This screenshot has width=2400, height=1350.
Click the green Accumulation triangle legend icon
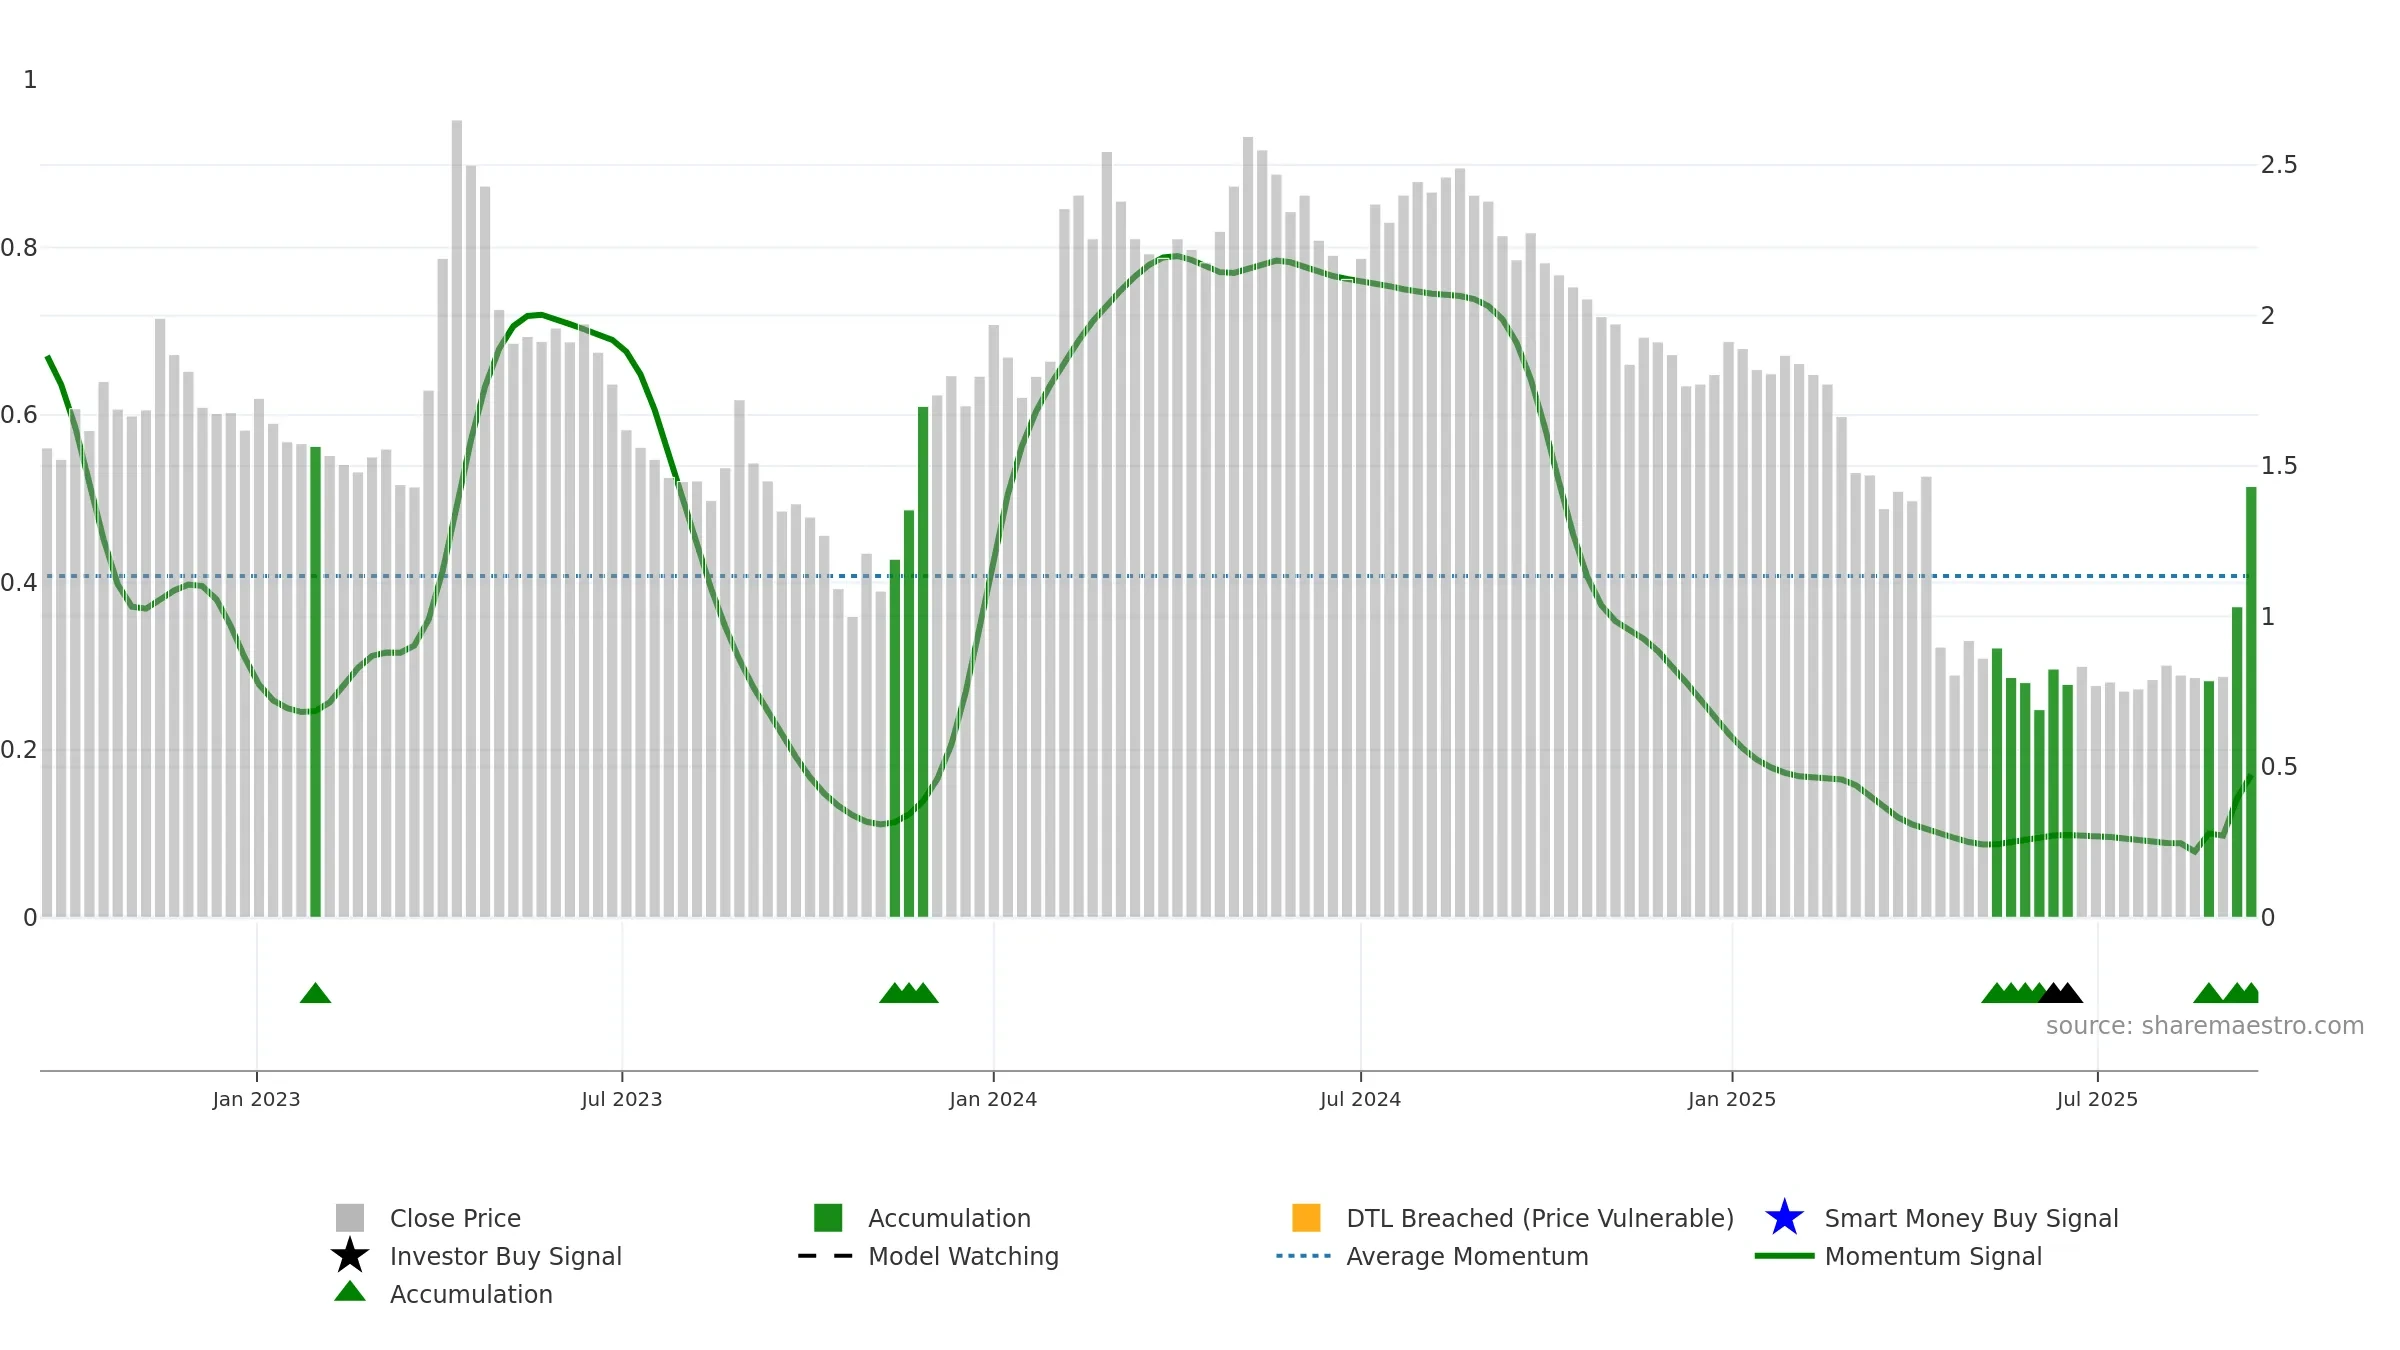click(349, 1292)
